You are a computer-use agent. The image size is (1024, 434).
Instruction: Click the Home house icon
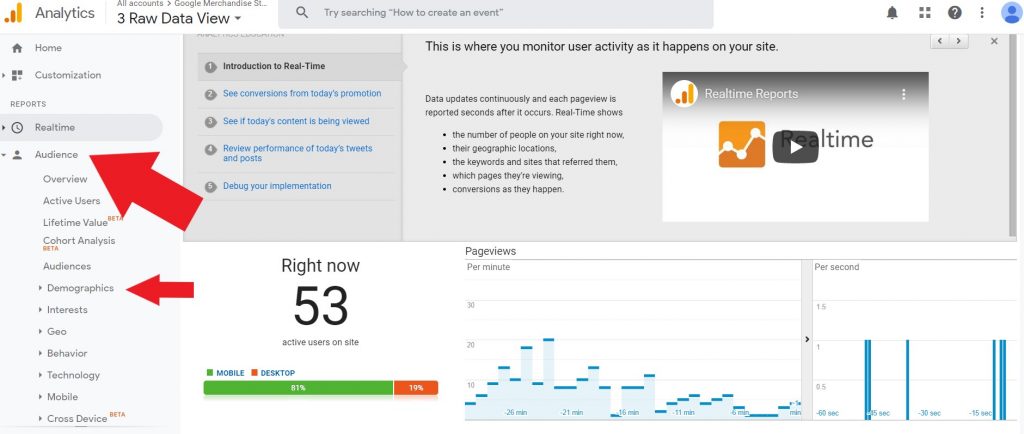tap(17, 48)
